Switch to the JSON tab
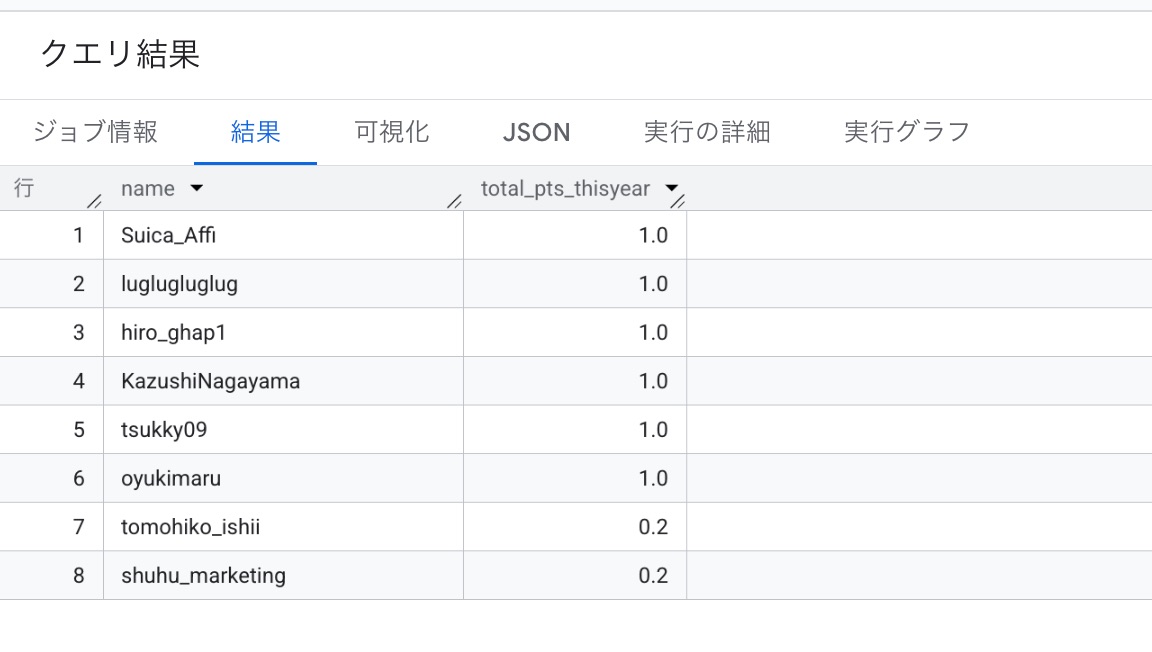 [x=536, y=132]
